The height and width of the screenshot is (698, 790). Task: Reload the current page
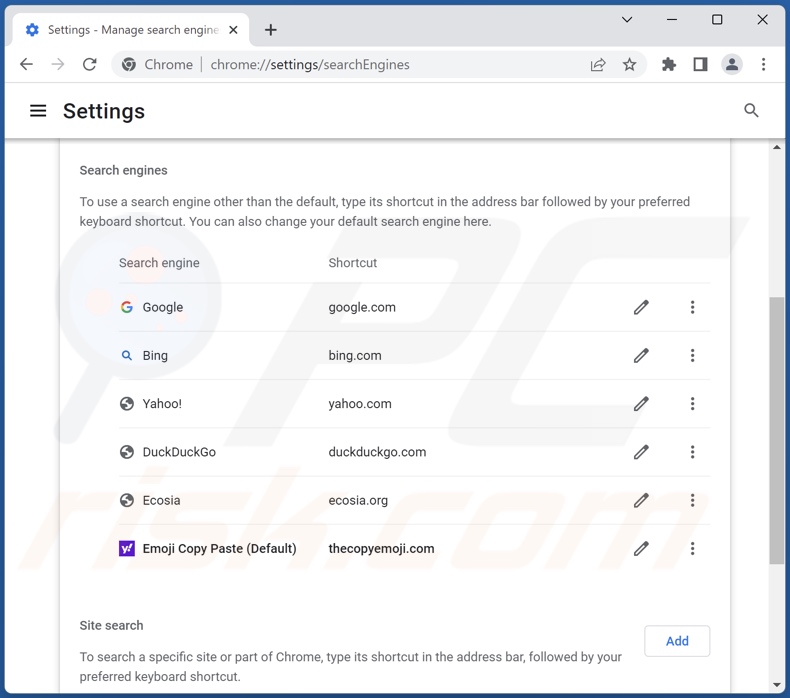tap(90, 65)
